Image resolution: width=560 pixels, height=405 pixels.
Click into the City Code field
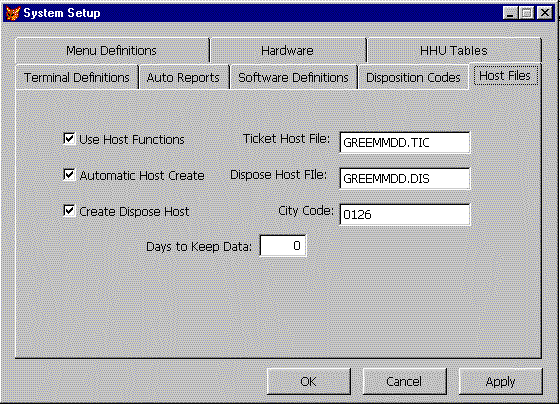tap(405, 215)
